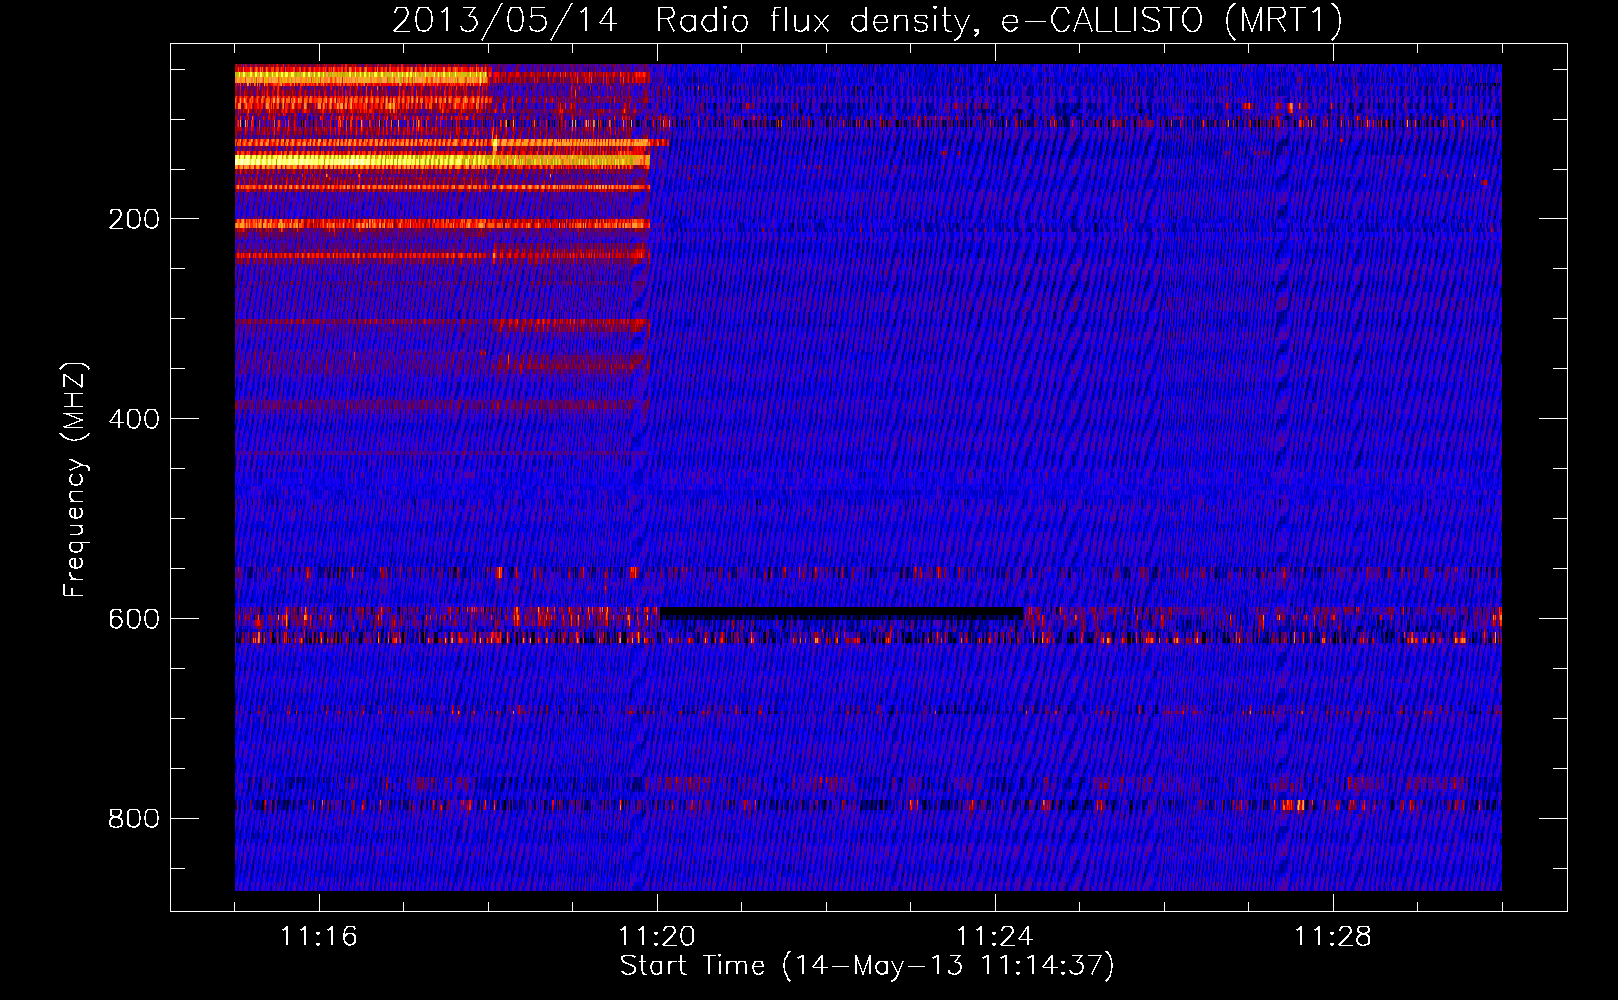Screen dimensions: 1618x1000
Task: Click the "Start Time (14-May-13 11:14:37)" label
Action: (867, 966)
